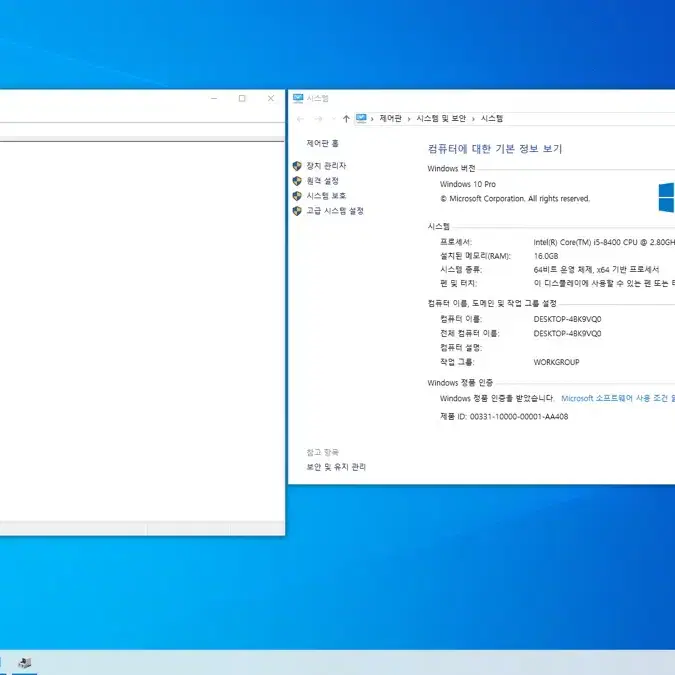
Task: Click the text Windows 10 Pro
Action: 468,184
